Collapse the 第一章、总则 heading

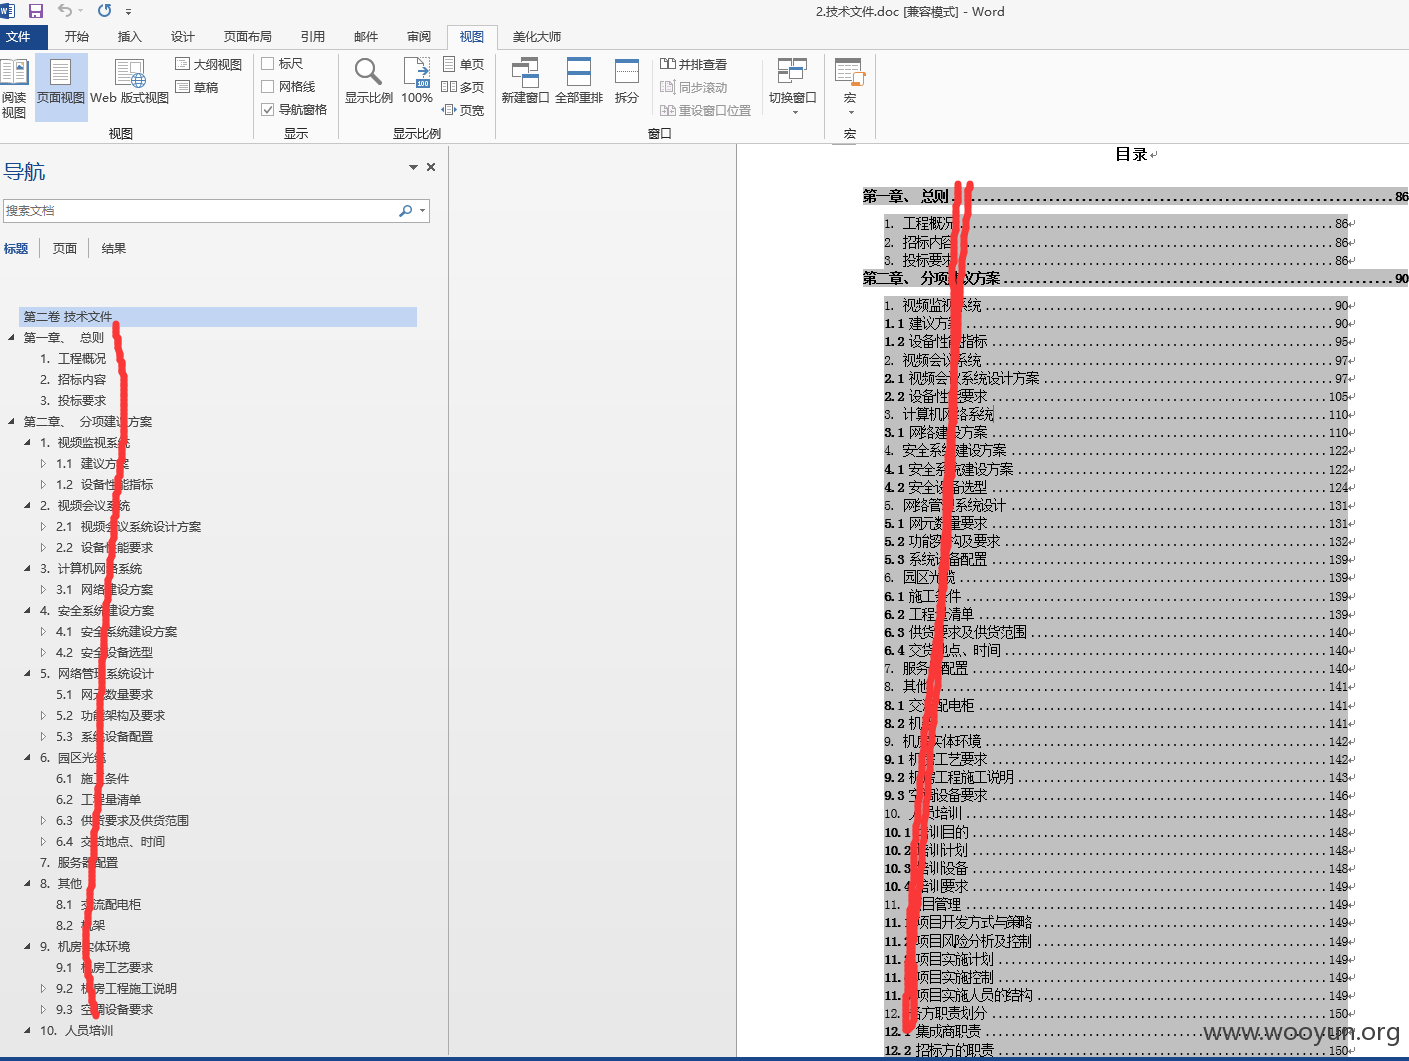point(11,338)
